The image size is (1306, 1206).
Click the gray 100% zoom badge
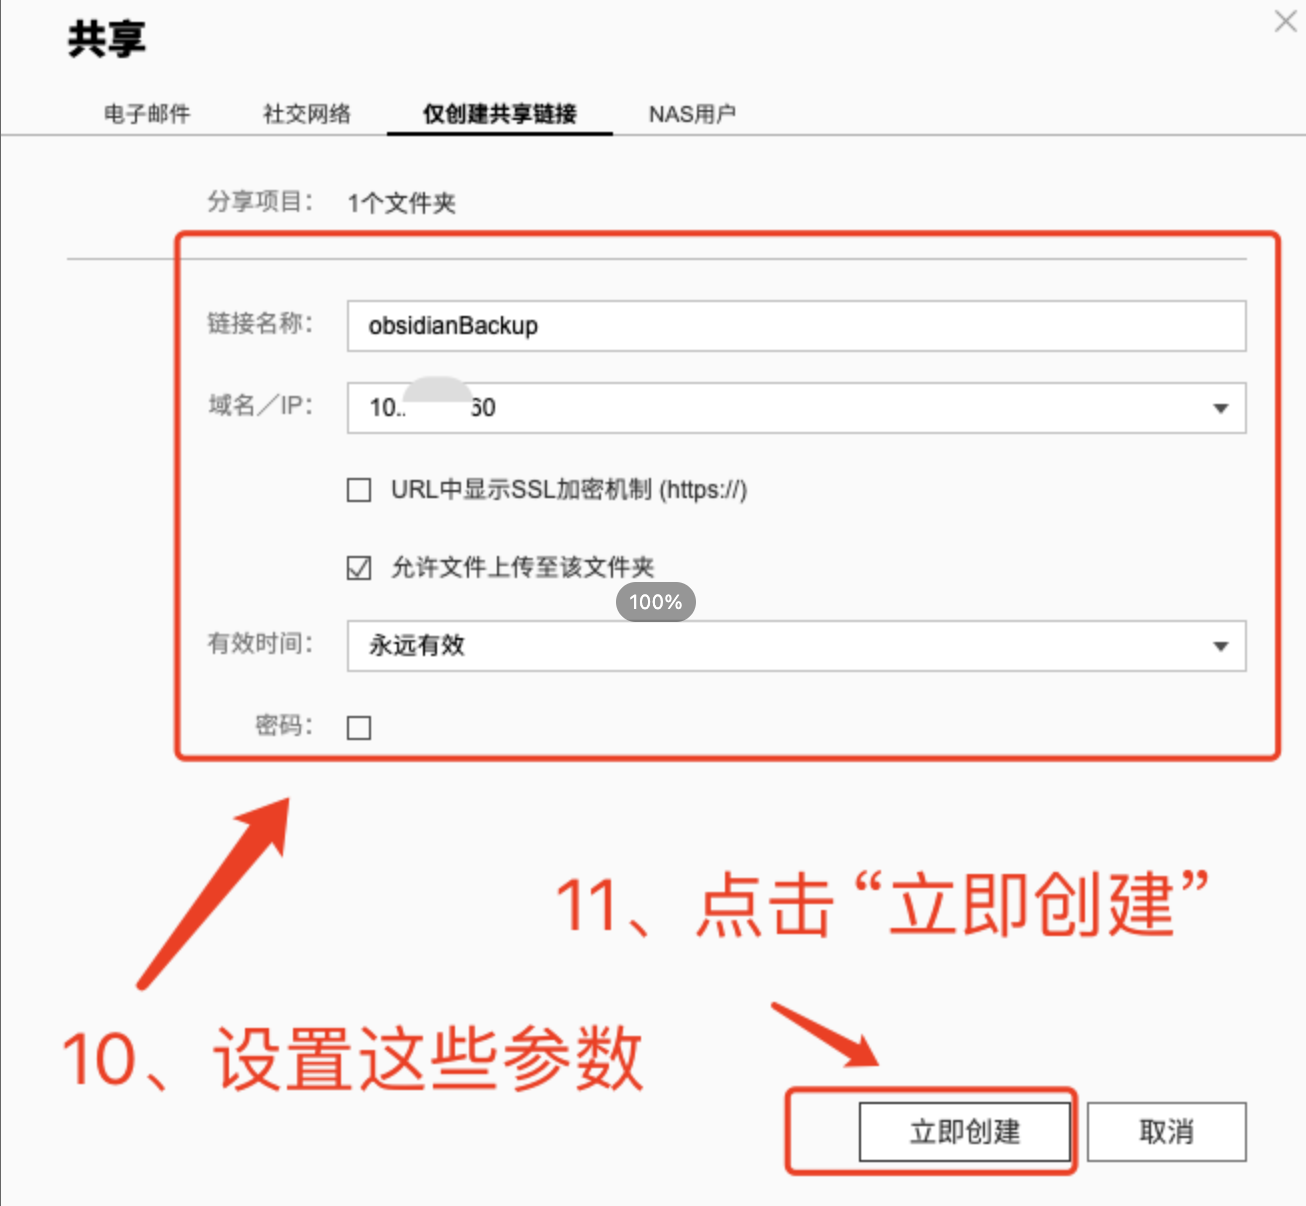click(656, 602)
